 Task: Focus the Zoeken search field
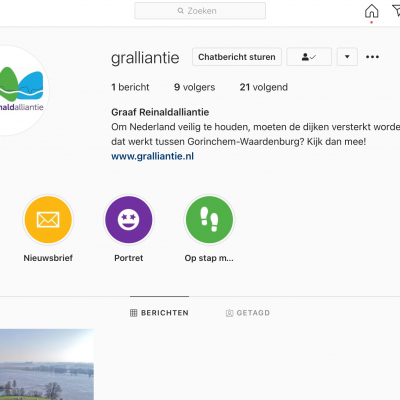coord(200,11)
